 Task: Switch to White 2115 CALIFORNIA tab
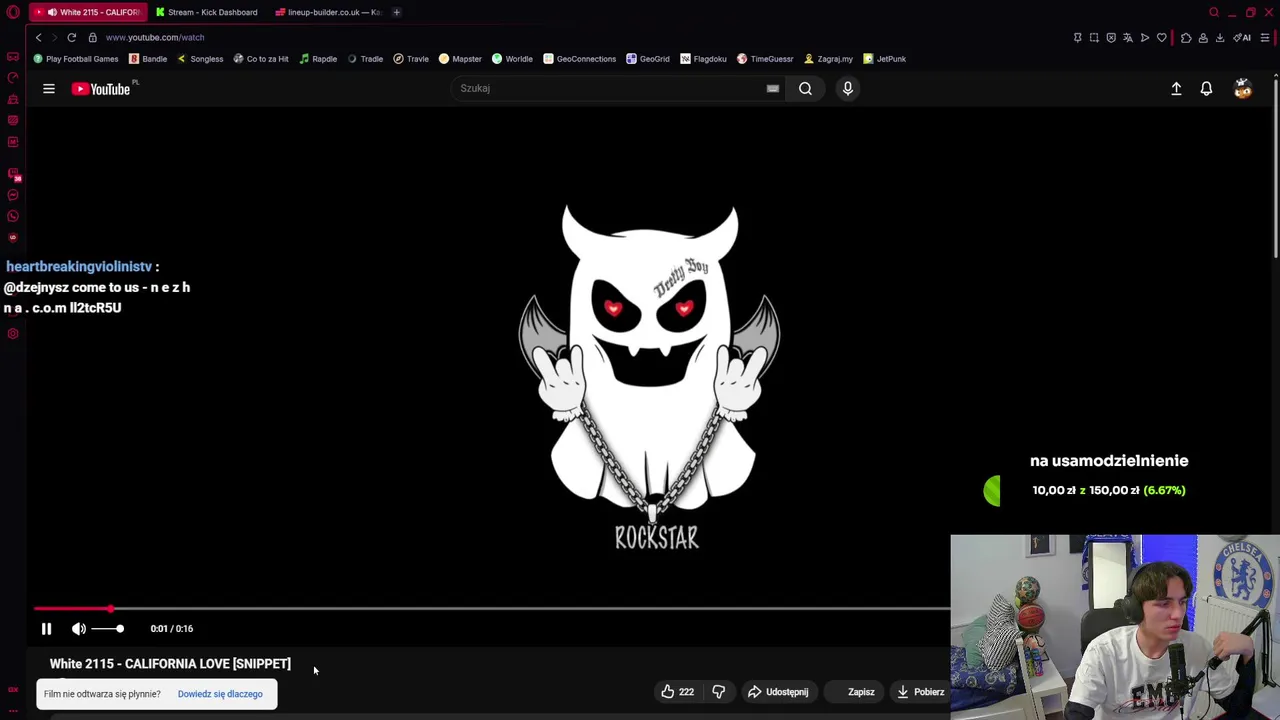87,12
